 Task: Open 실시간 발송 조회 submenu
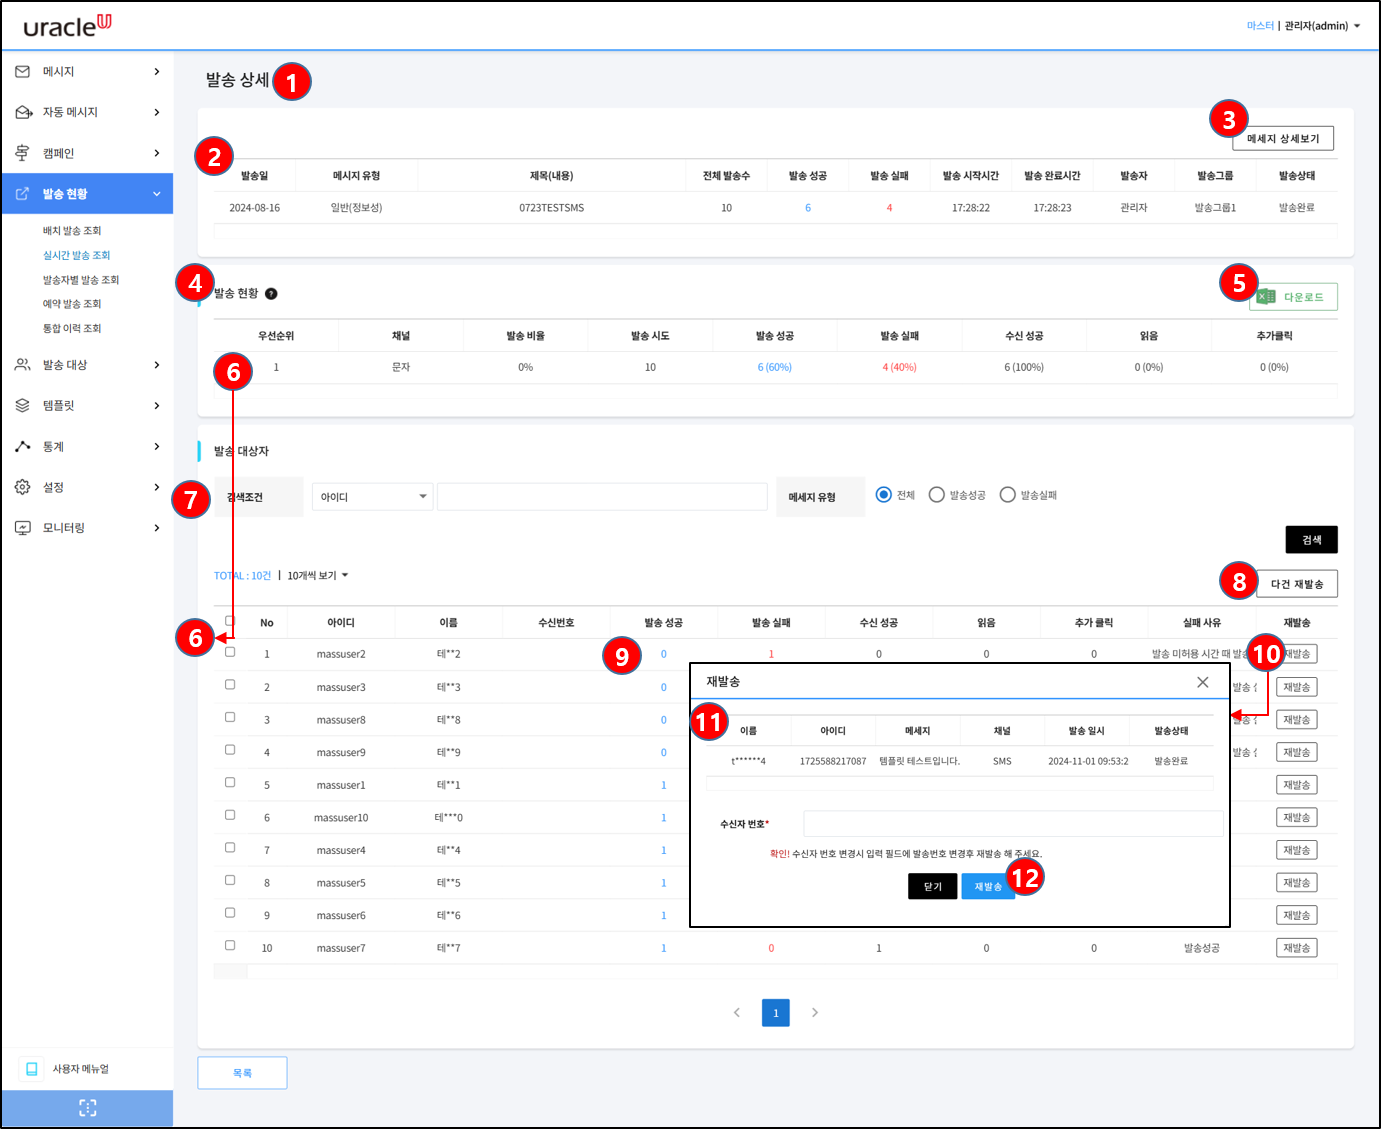click(76, 256)
